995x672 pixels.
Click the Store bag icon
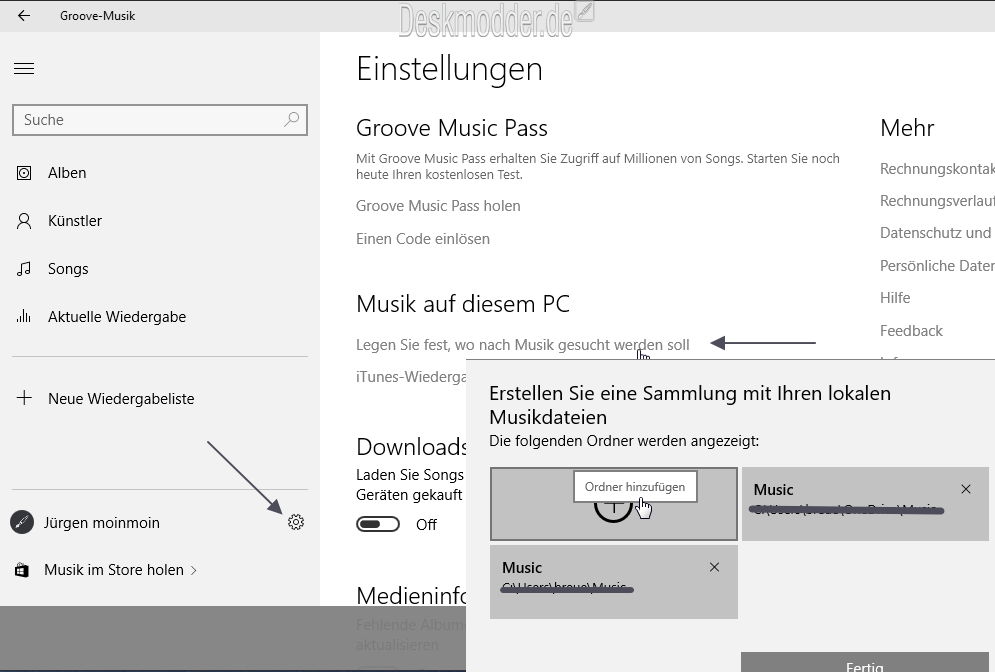pos(22,570)
